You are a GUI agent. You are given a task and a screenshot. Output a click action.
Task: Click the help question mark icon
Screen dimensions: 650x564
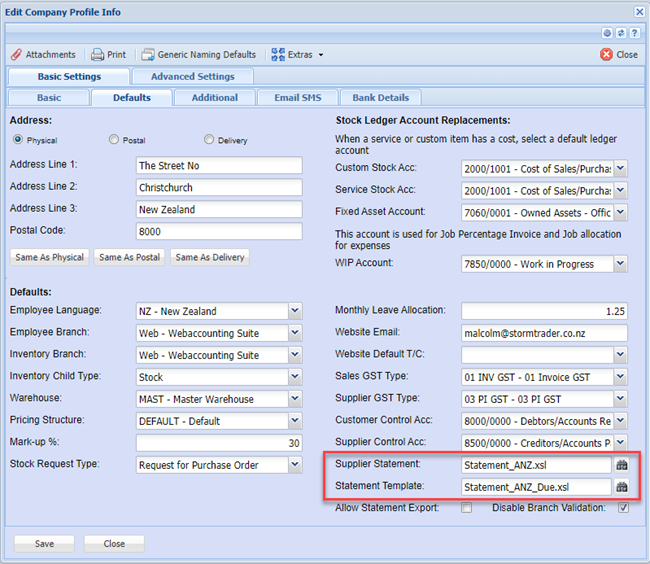pos(633,33)
